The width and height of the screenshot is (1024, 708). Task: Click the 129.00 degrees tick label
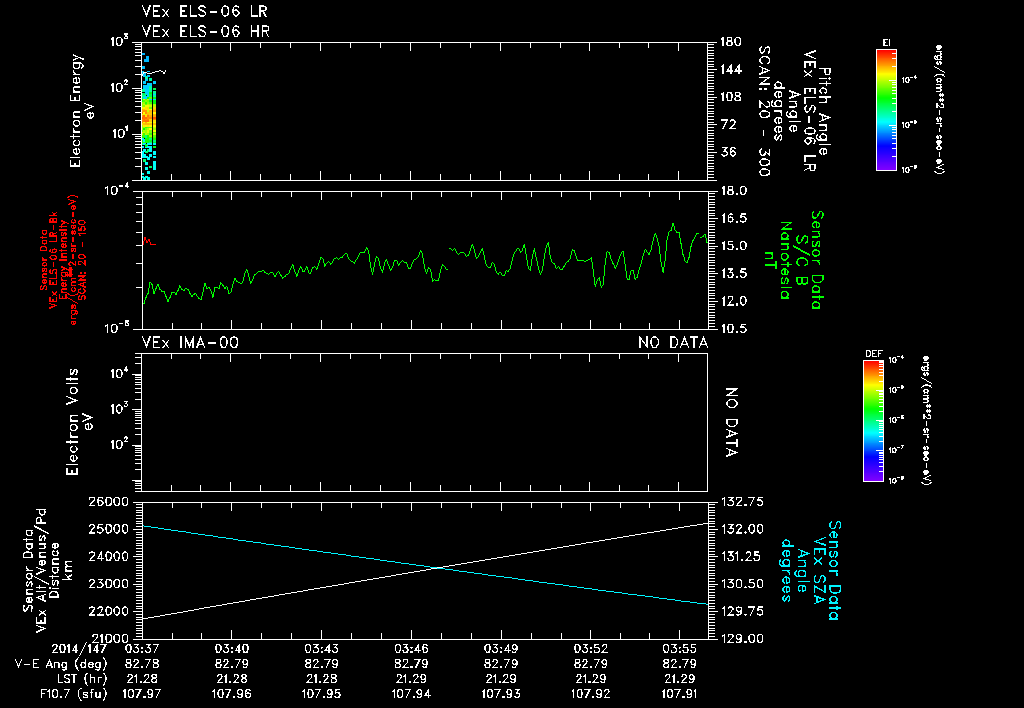[741, 639]
